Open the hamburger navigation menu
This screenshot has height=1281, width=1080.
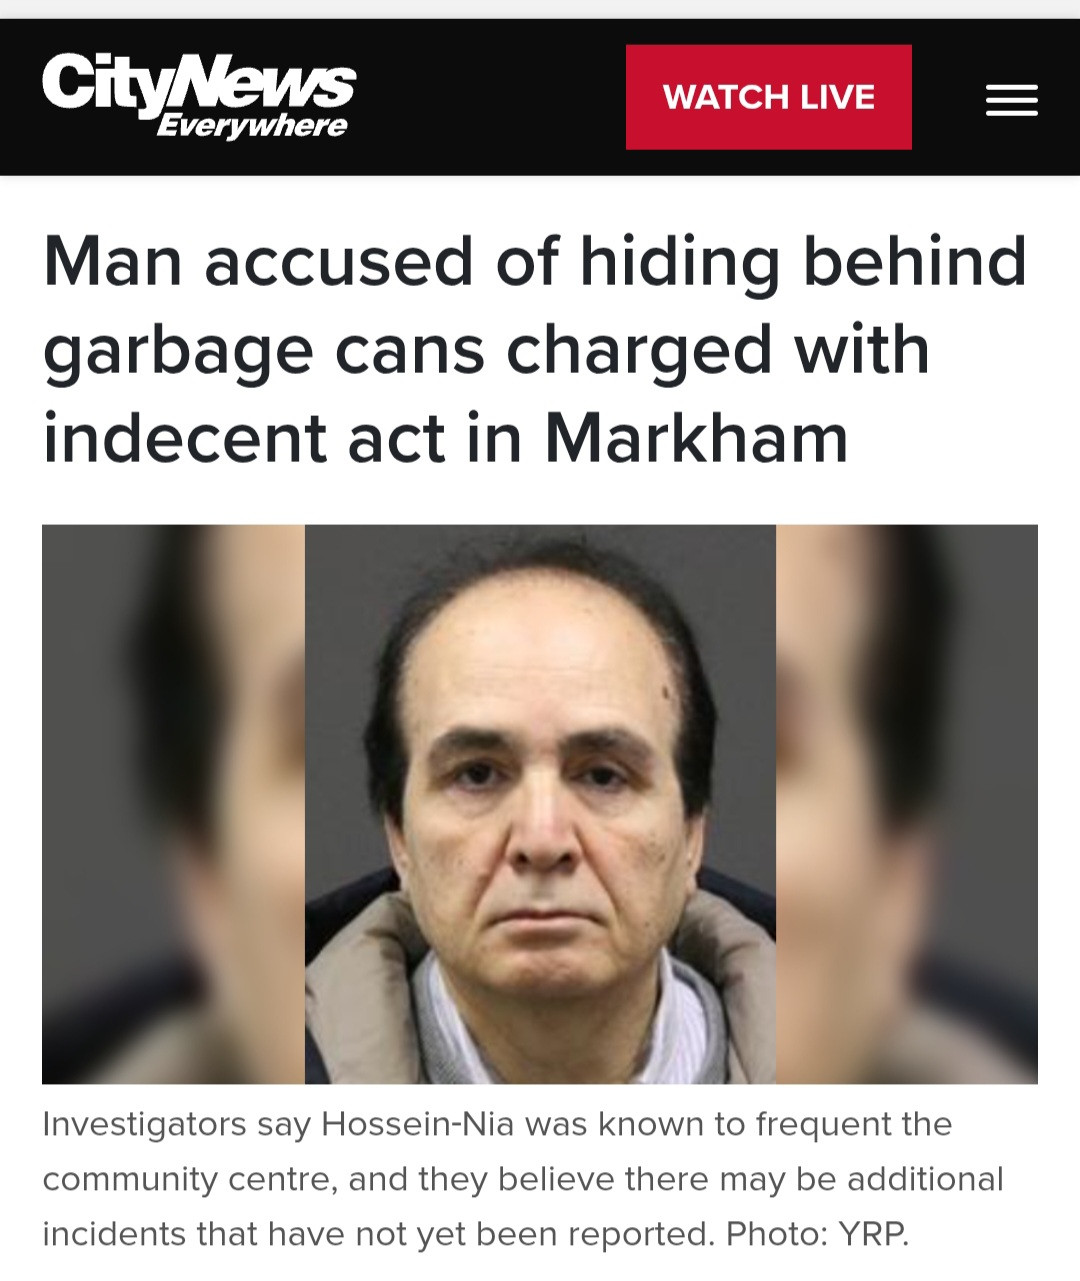(x=1011, y=100)
